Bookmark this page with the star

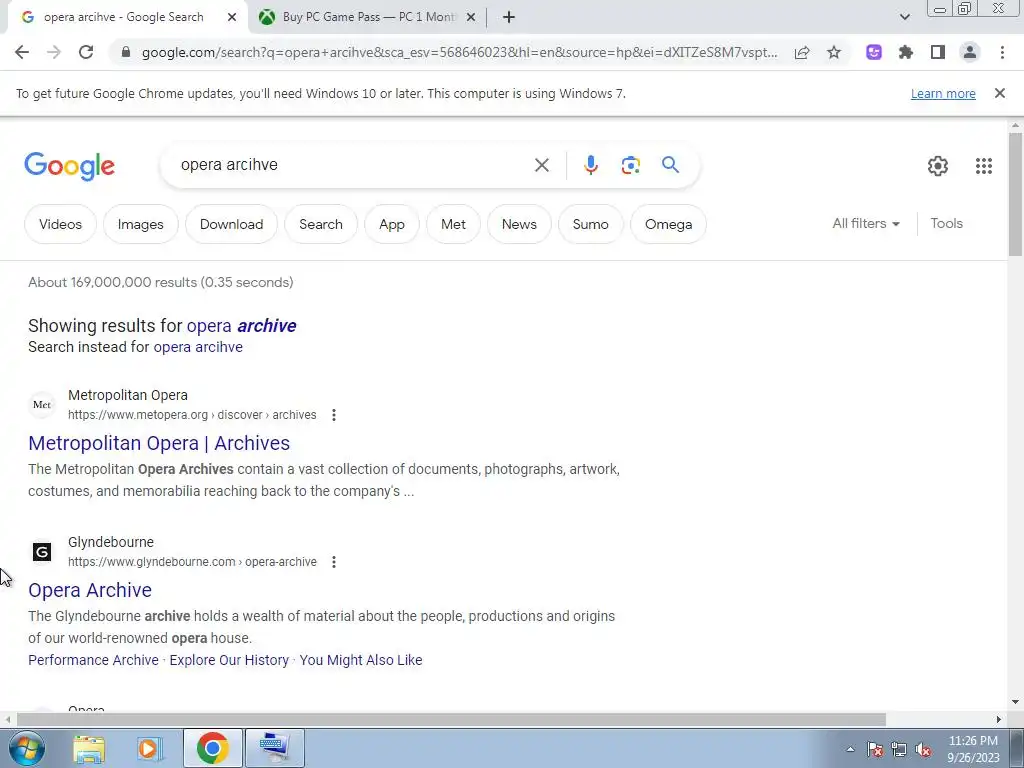click(x=834, y=52)
